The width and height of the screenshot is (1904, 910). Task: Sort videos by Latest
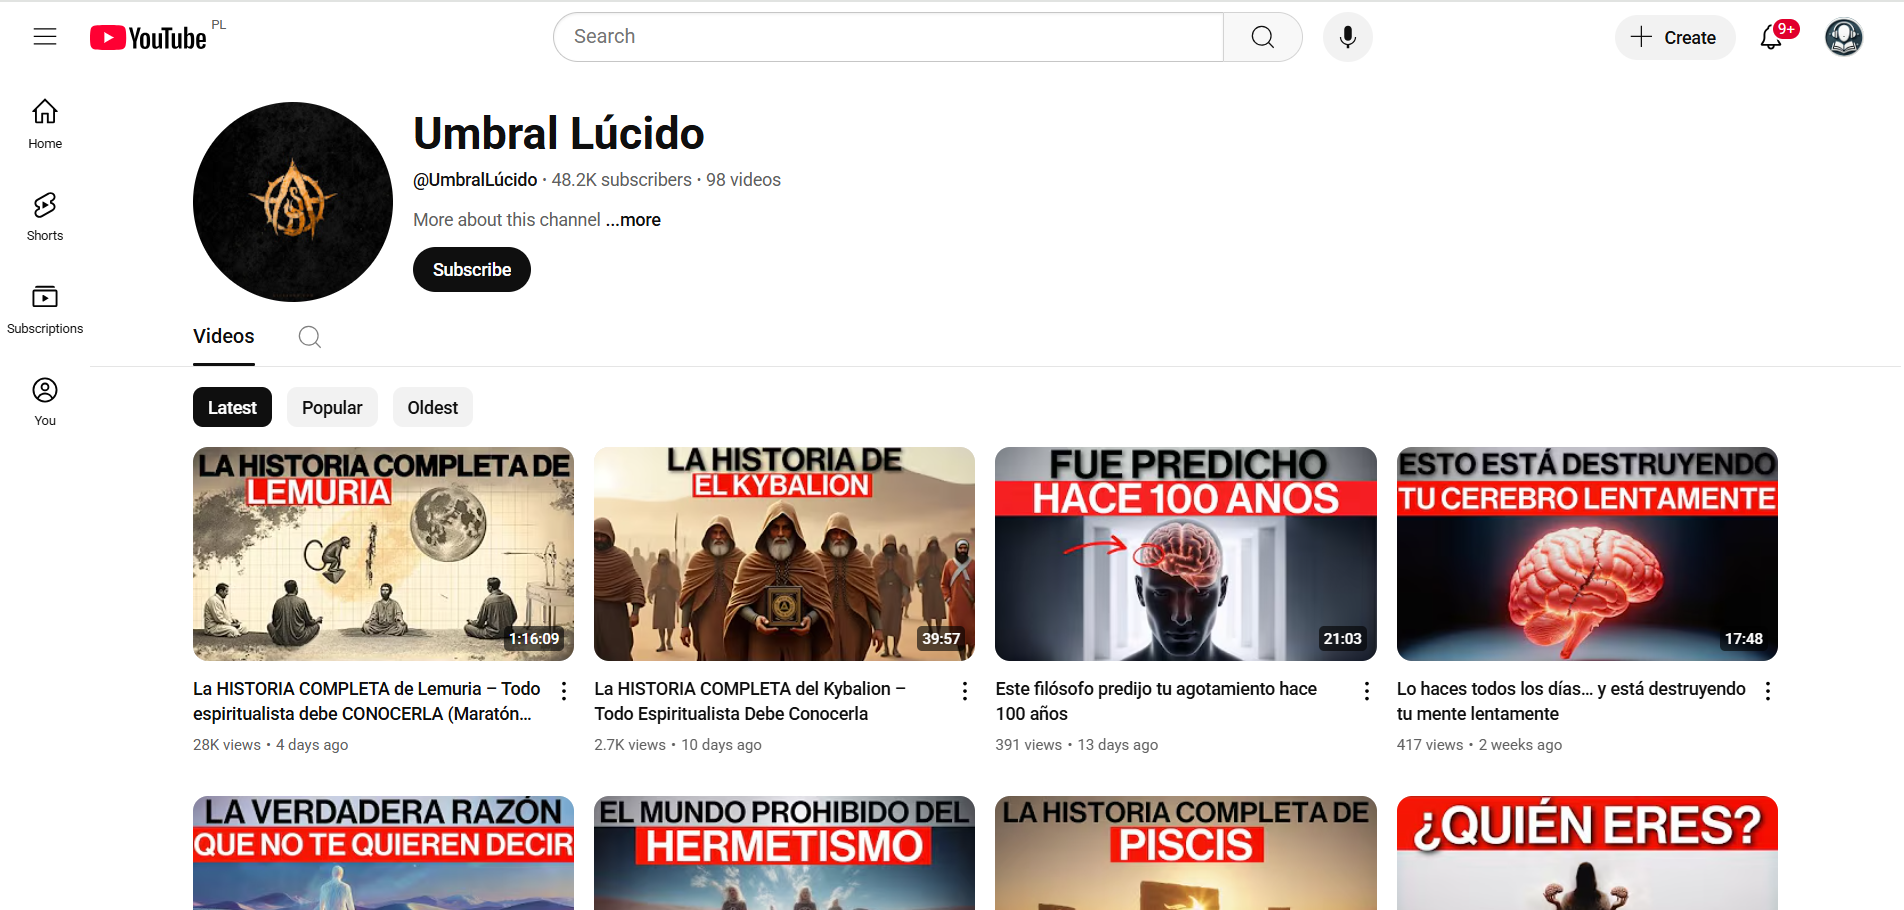pyautogui.click(x=232, y=407)
